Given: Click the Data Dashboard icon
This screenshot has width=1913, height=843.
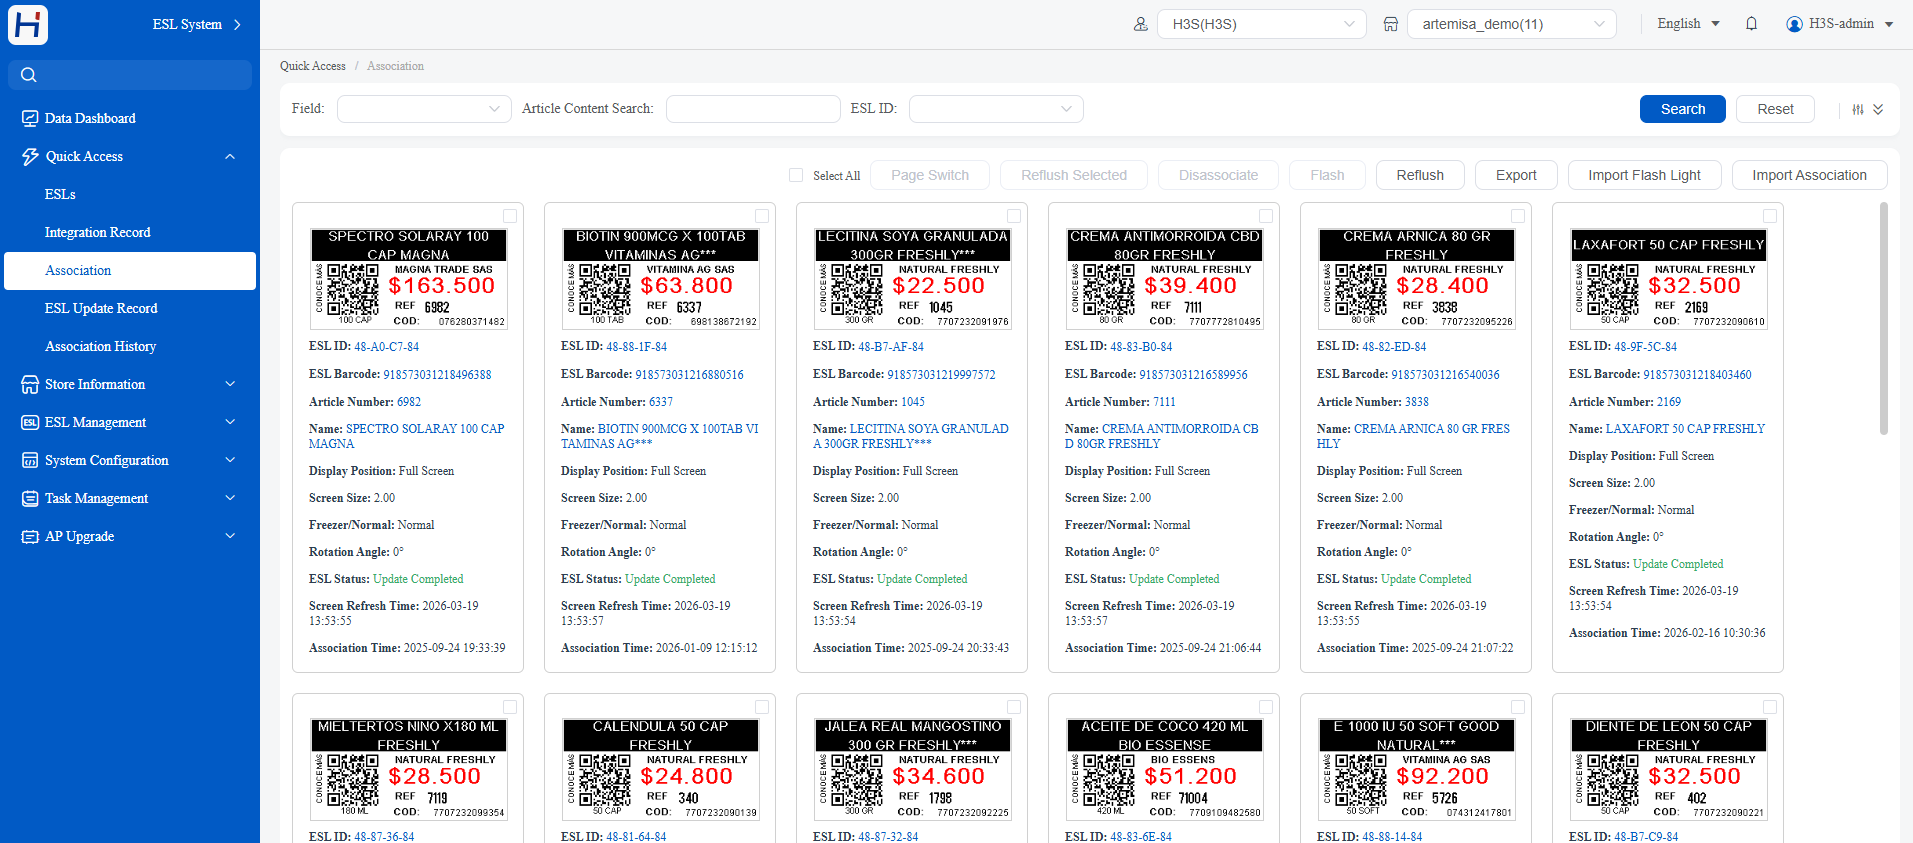Looking at the screenshot, I should [x=30, y=118].
